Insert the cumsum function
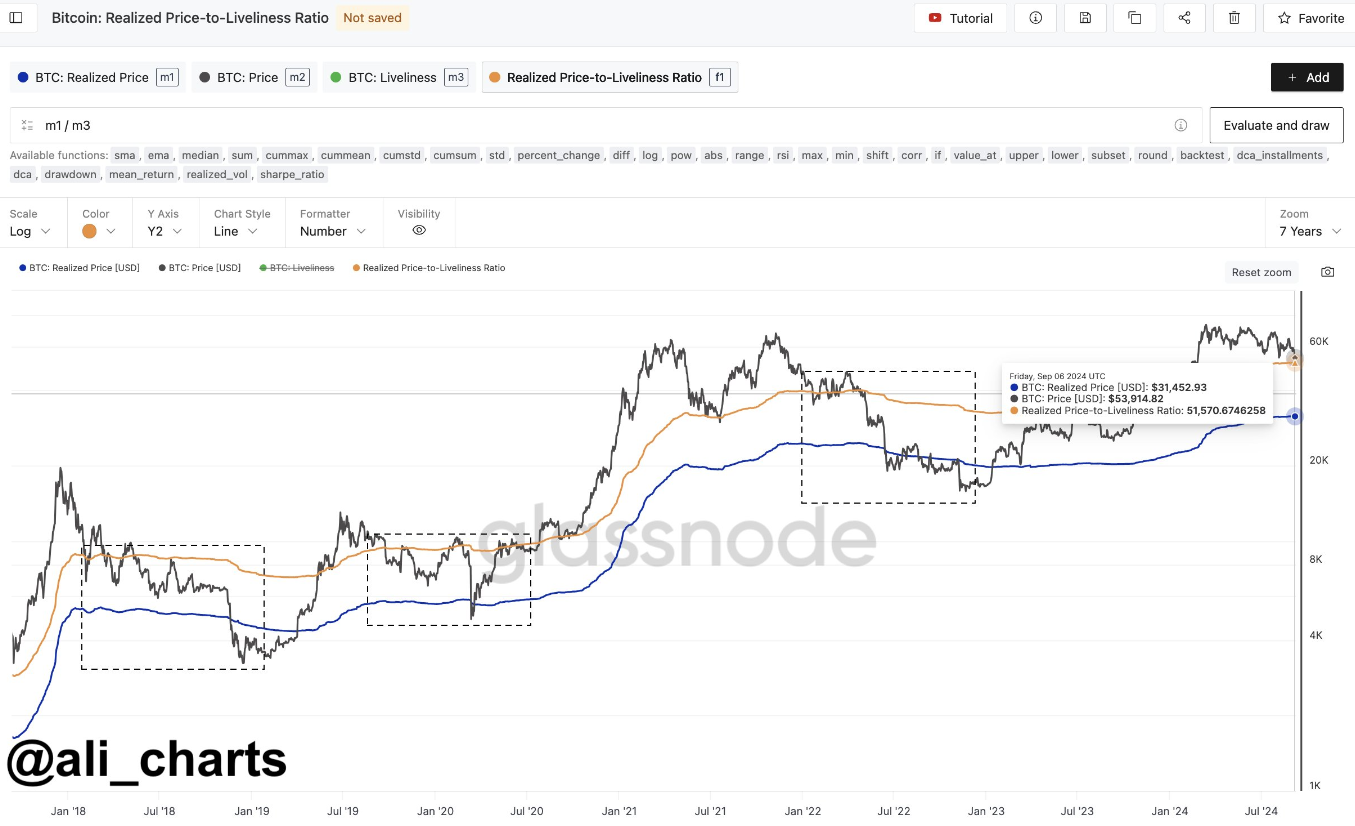 point(457,156)
